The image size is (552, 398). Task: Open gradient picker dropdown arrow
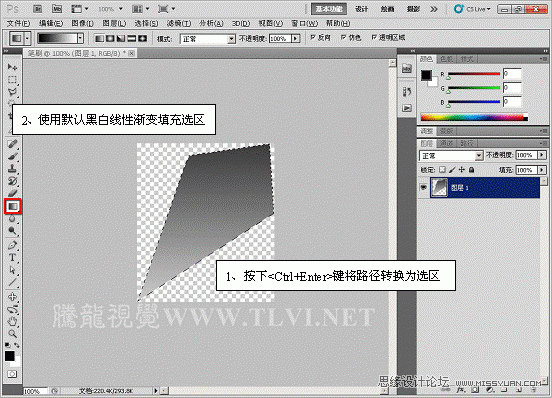pyautogui.click(x=80, y=38)
